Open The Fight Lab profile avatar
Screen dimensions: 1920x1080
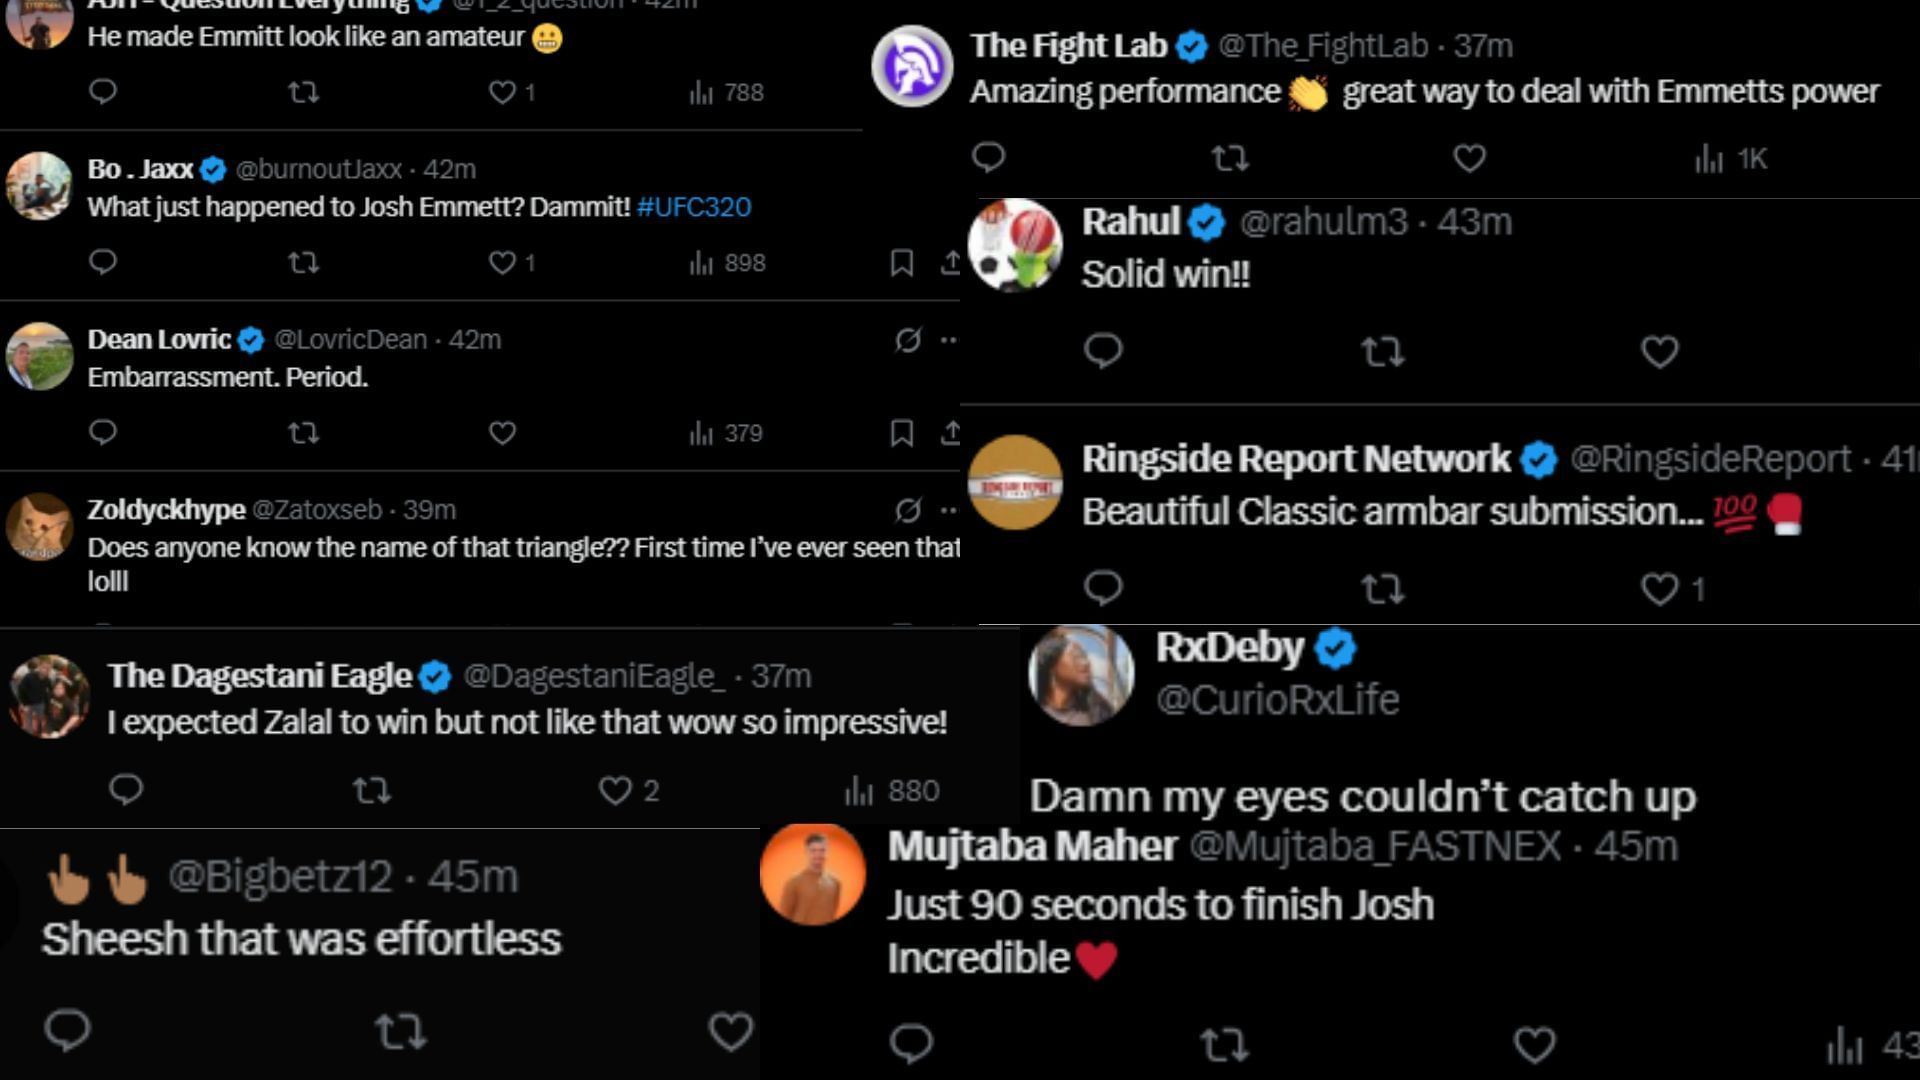[912, 66]
